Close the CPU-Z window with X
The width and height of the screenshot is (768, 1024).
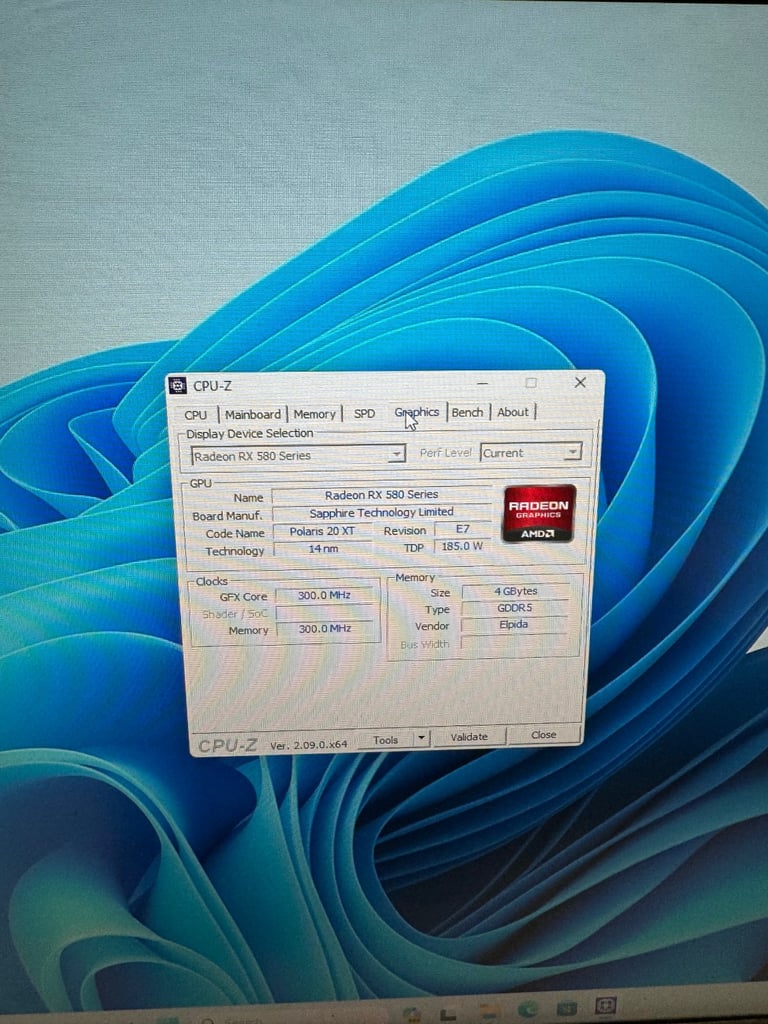click(580, 382)
